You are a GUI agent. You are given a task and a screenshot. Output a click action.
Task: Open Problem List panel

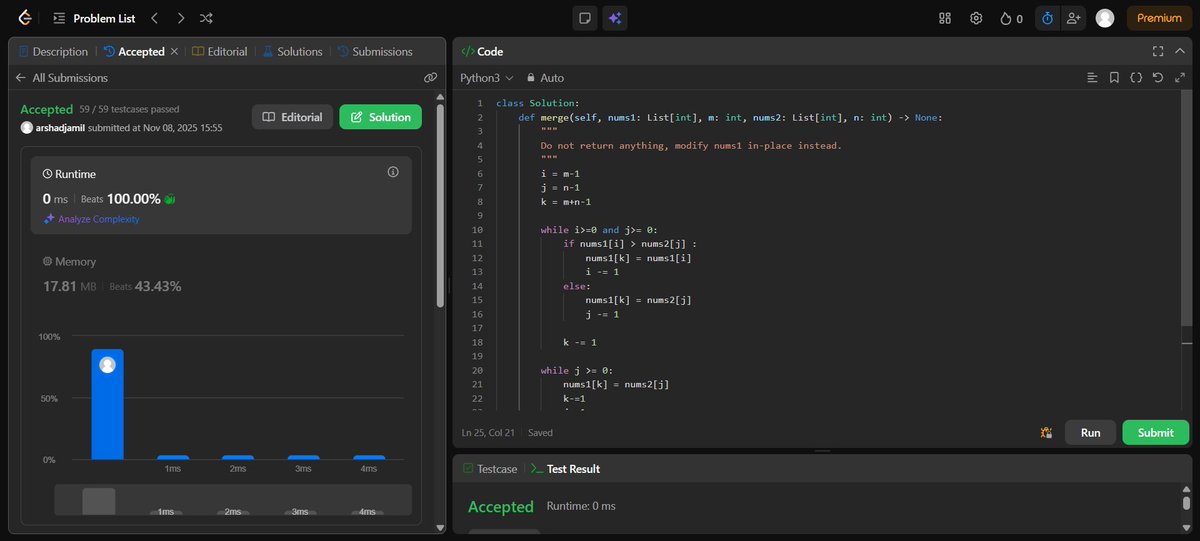94,18
